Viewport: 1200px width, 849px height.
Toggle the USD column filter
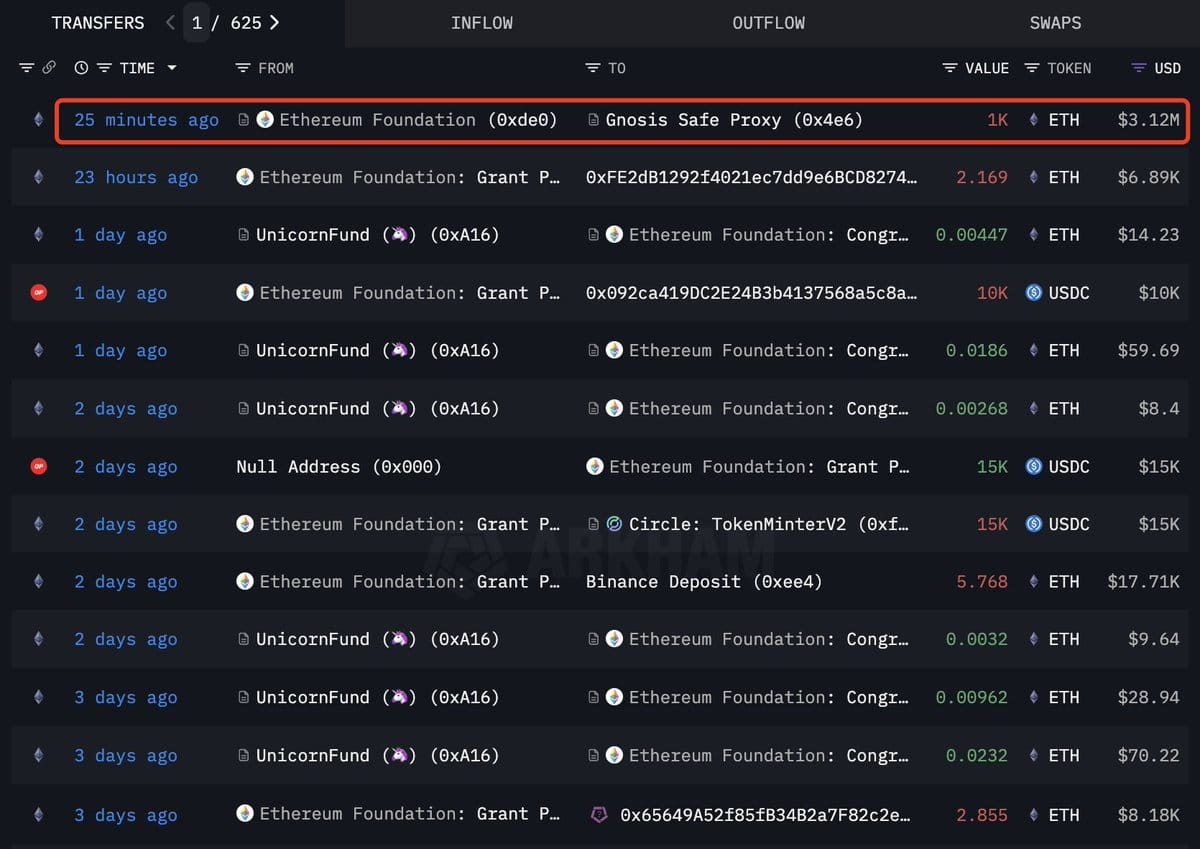tap(1138, 68)
